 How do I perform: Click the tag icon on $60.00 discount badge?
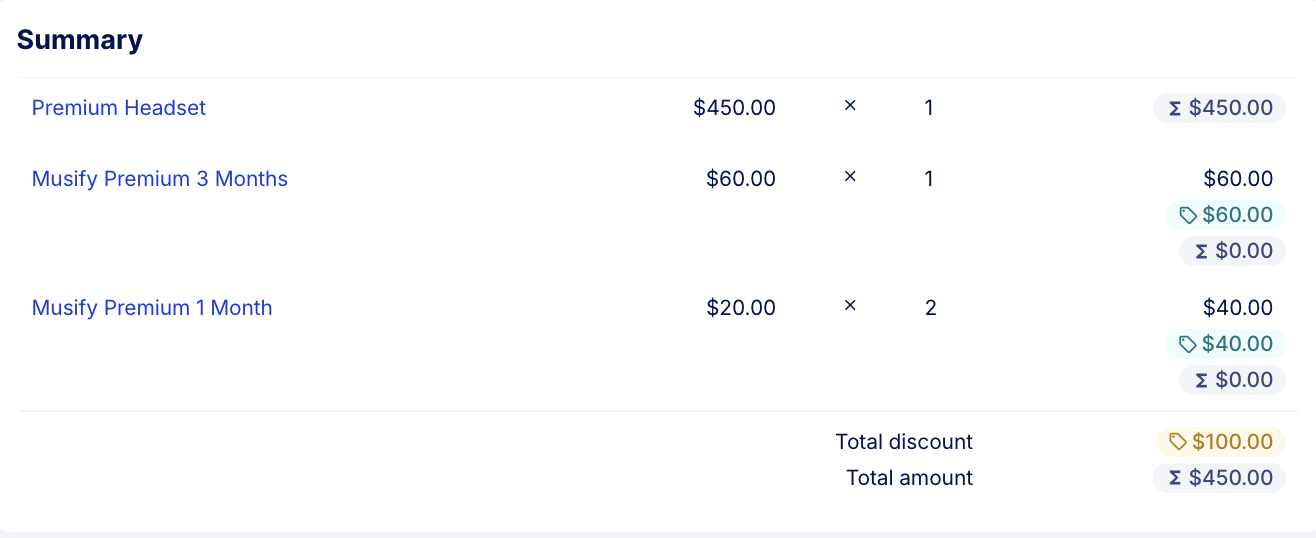[1188, 215]
